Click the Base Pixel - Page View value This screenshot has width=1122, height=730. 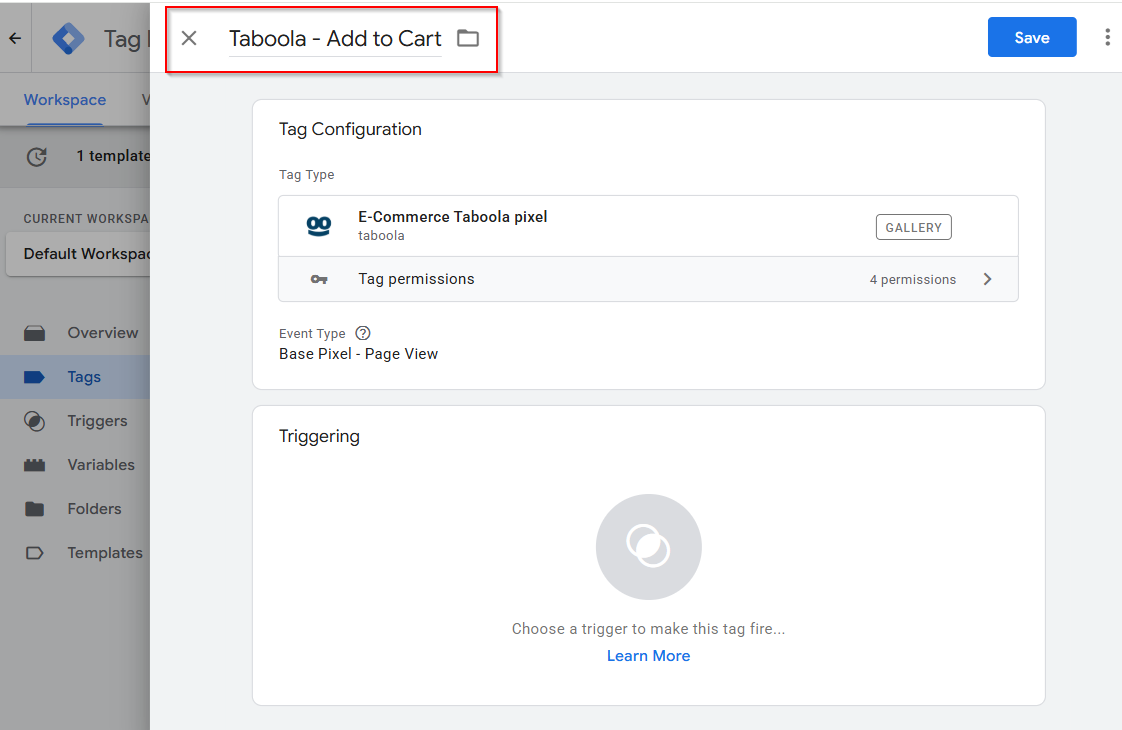(358, 354)
